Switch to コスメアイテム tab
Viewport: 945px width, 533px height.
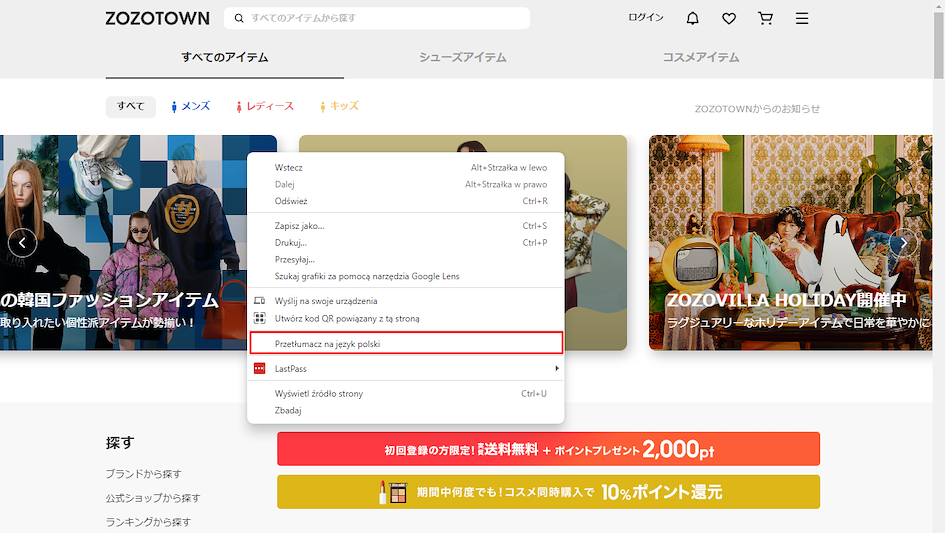click(x=701, y=58)
